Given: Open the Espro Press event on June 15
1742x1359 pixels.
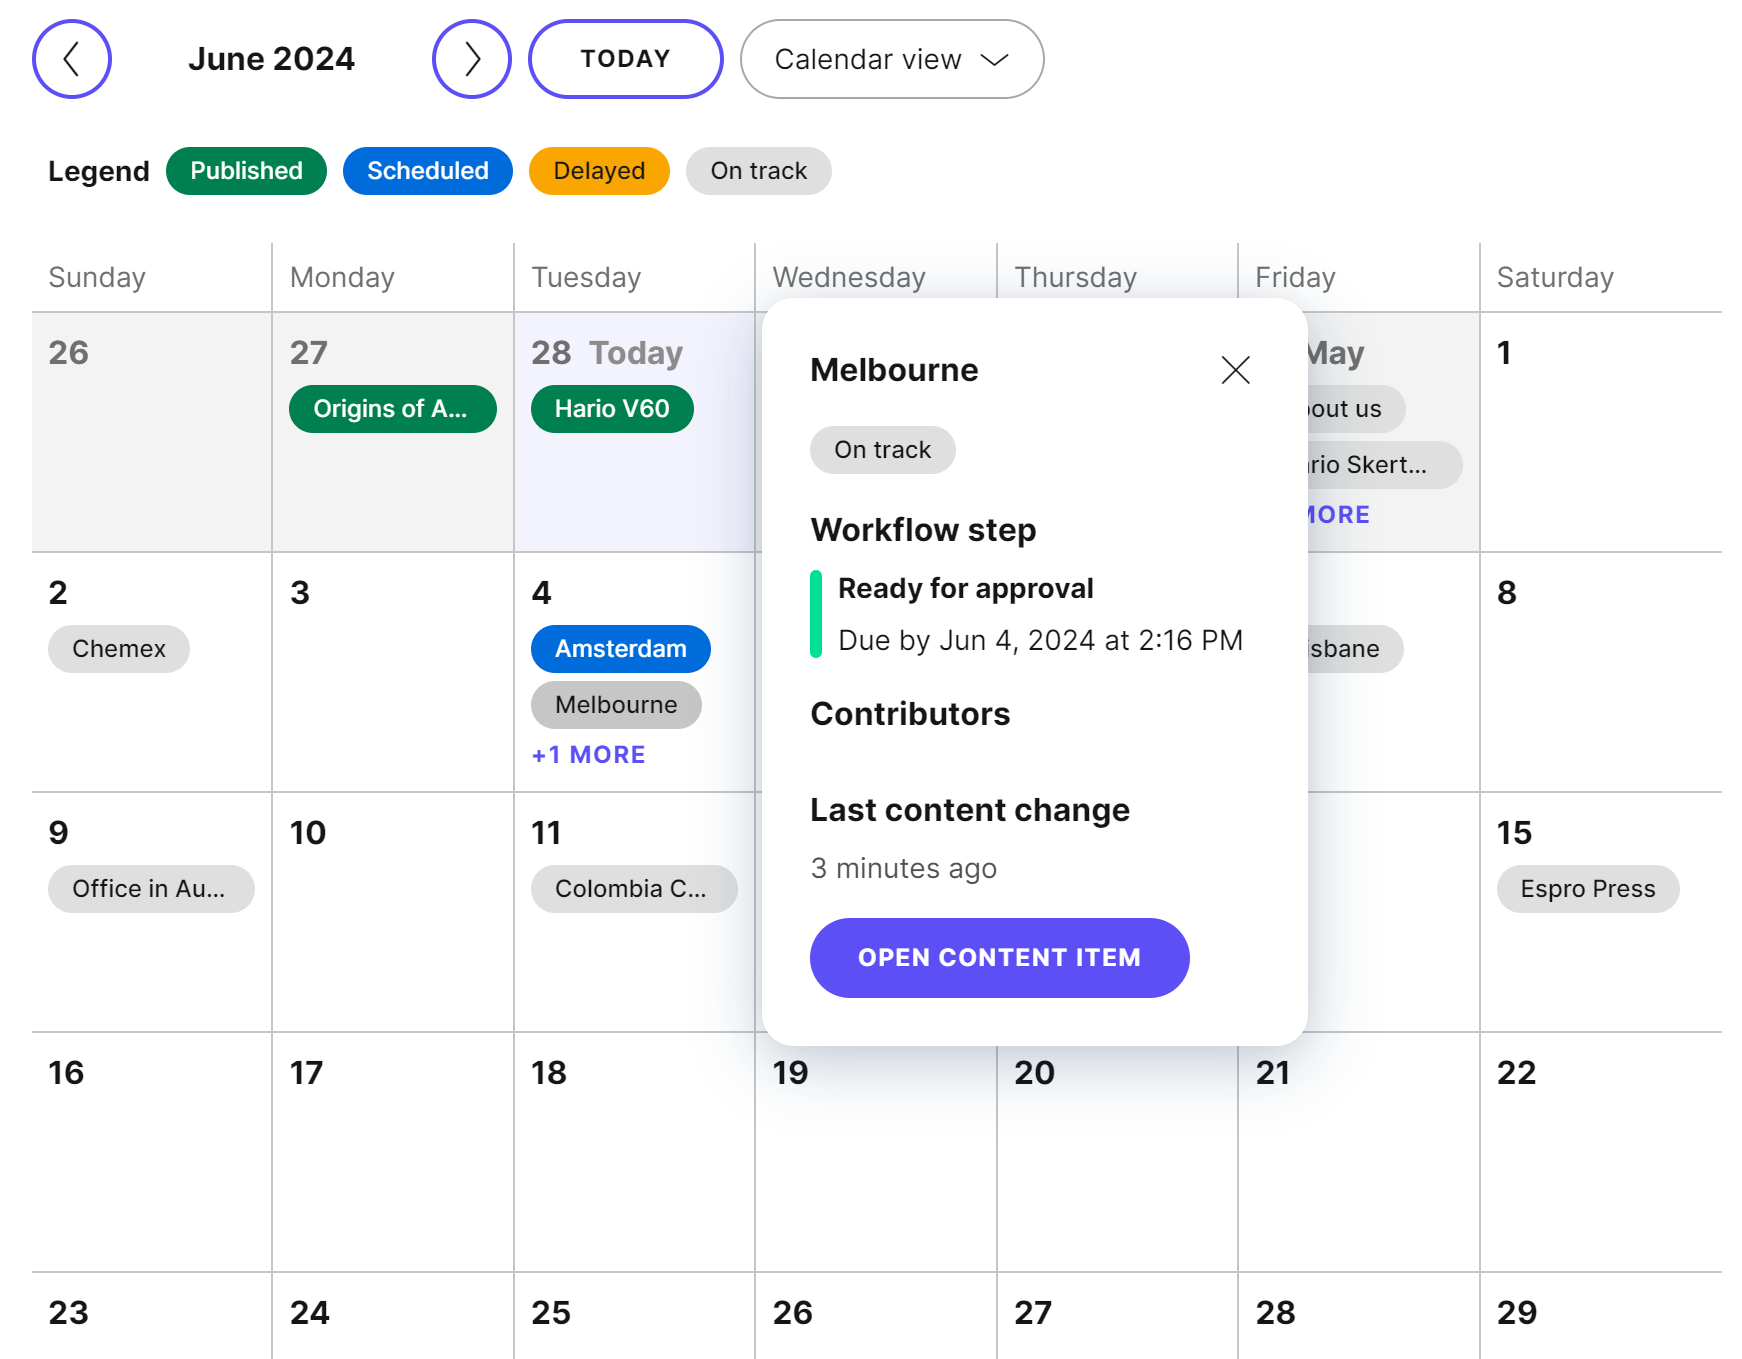Looking at the screenshot, I should tap(1587, 888).
